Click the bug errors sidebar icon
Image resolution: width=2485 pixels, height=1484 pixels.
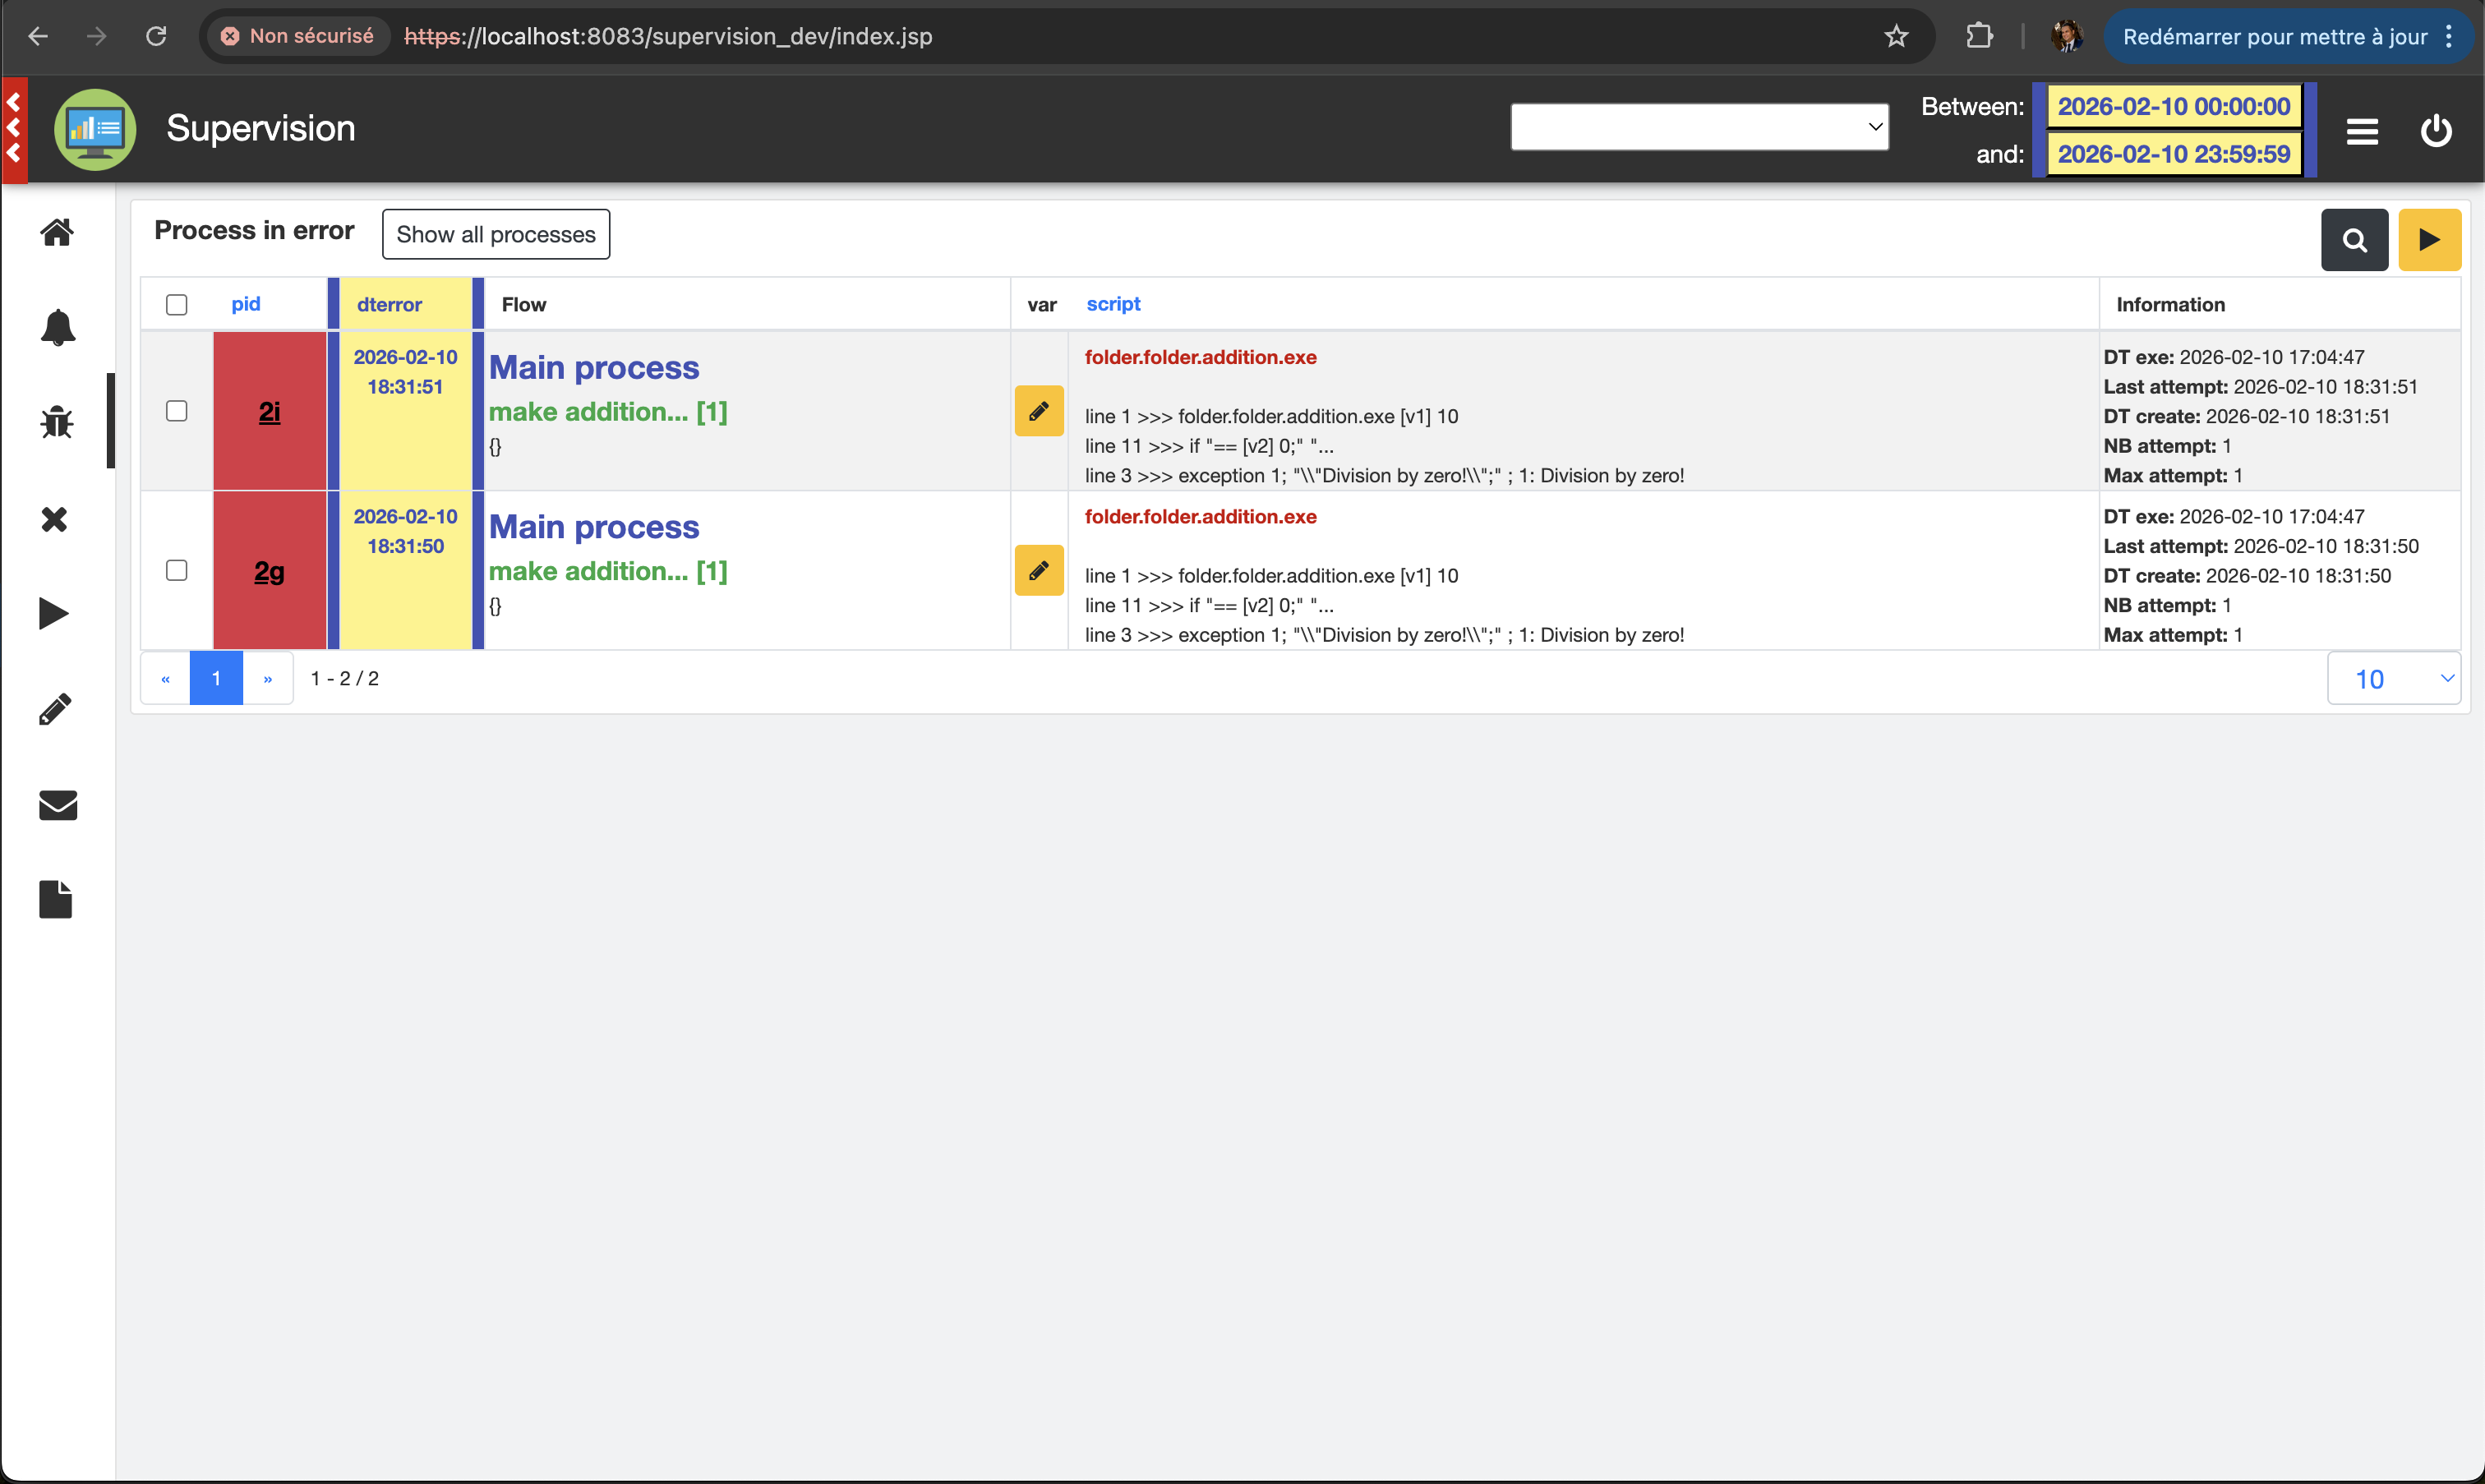pyautogui.click(x=57, y=422)
